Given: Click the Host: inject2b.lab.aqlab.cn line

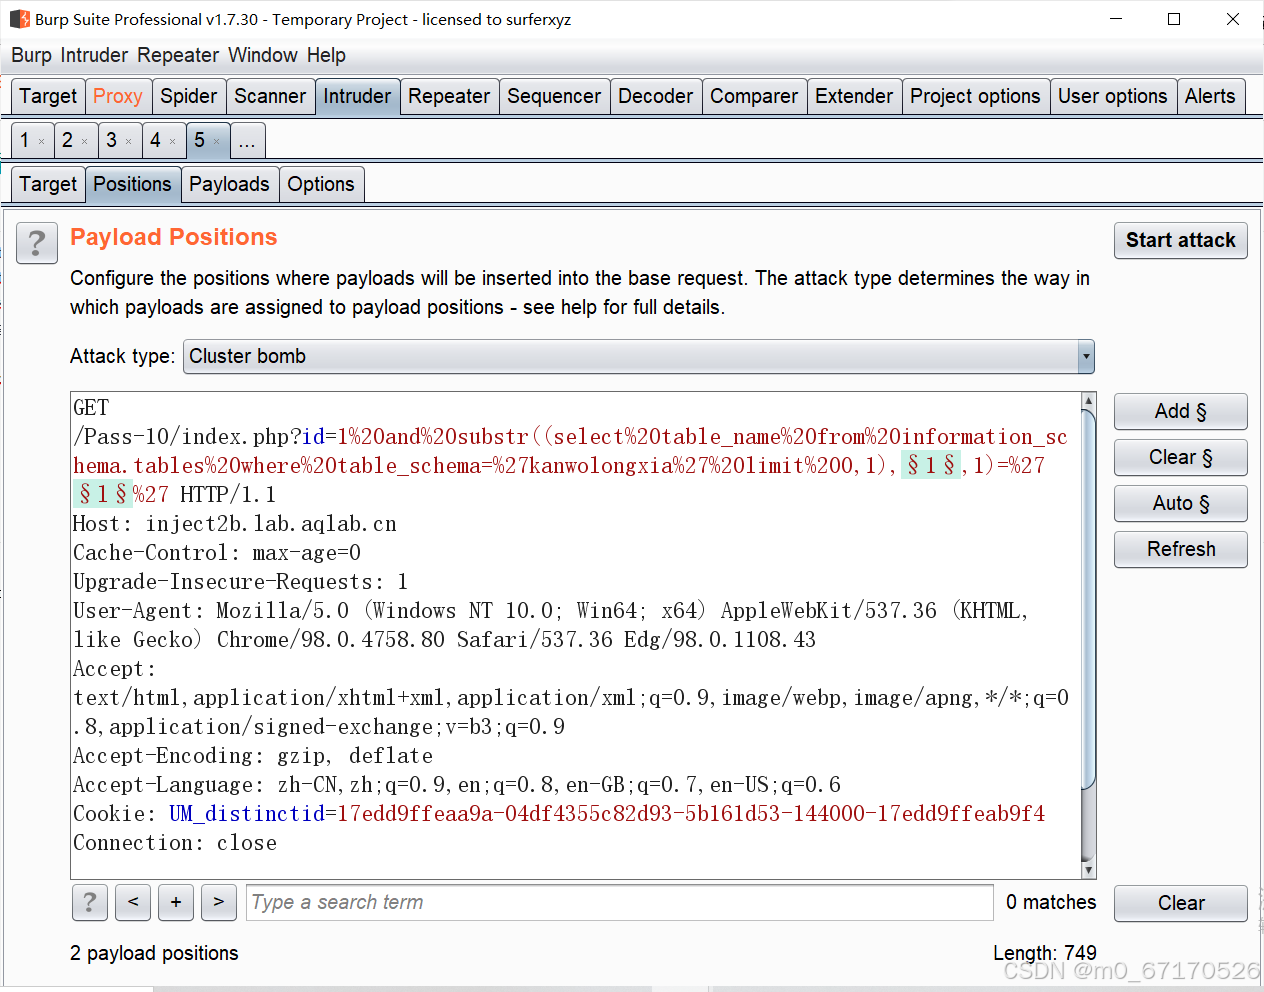Looking at the screenshot, I should tap(235, 524).
